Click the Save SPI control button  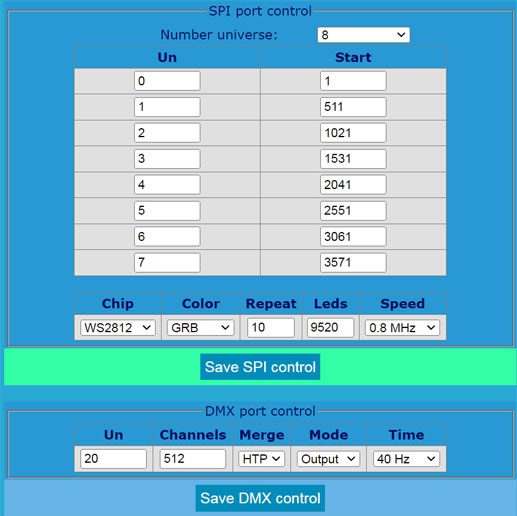click(260, 367)
